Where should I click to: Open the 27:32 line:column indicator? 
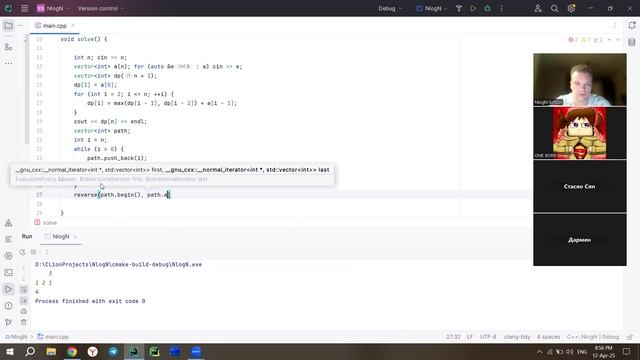point(453,337)
